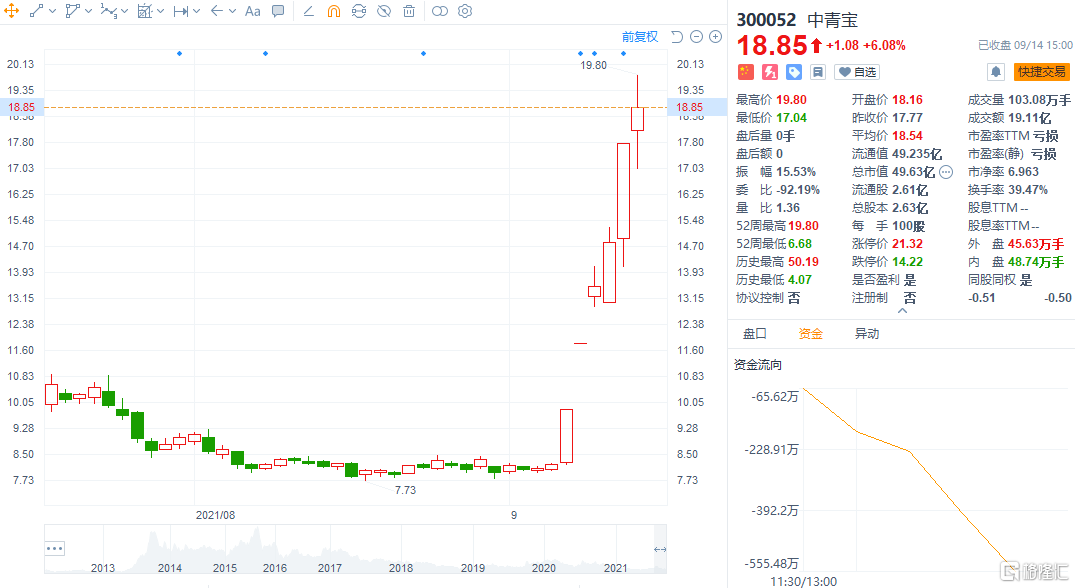Select the horizontal span arrow tool
Screen dimensions: 1075x588
tap(181, 11)
